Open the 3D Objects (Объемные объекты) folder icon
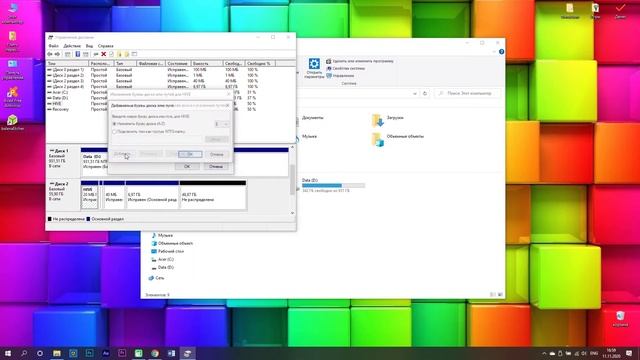Viewport: 640px width, 360px height. pos(377,139)
